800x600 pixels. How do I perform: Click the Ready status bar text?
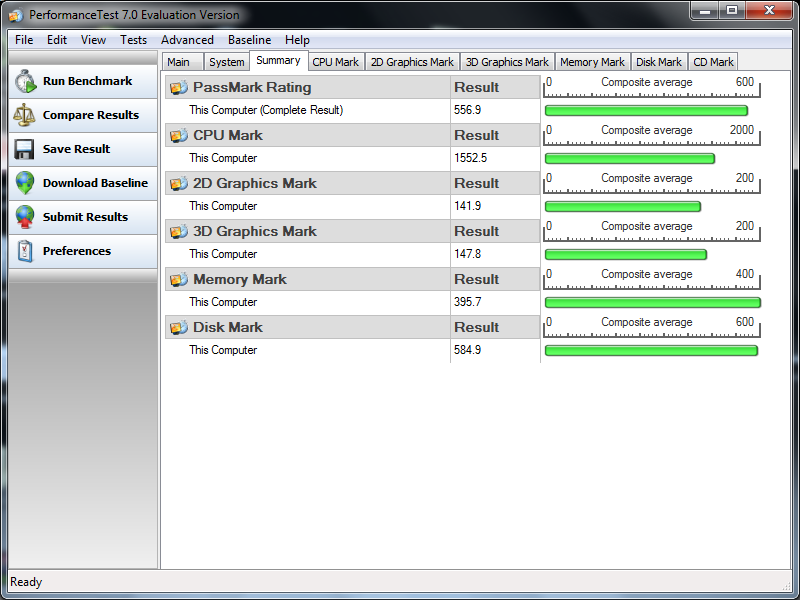coord(26,582)
